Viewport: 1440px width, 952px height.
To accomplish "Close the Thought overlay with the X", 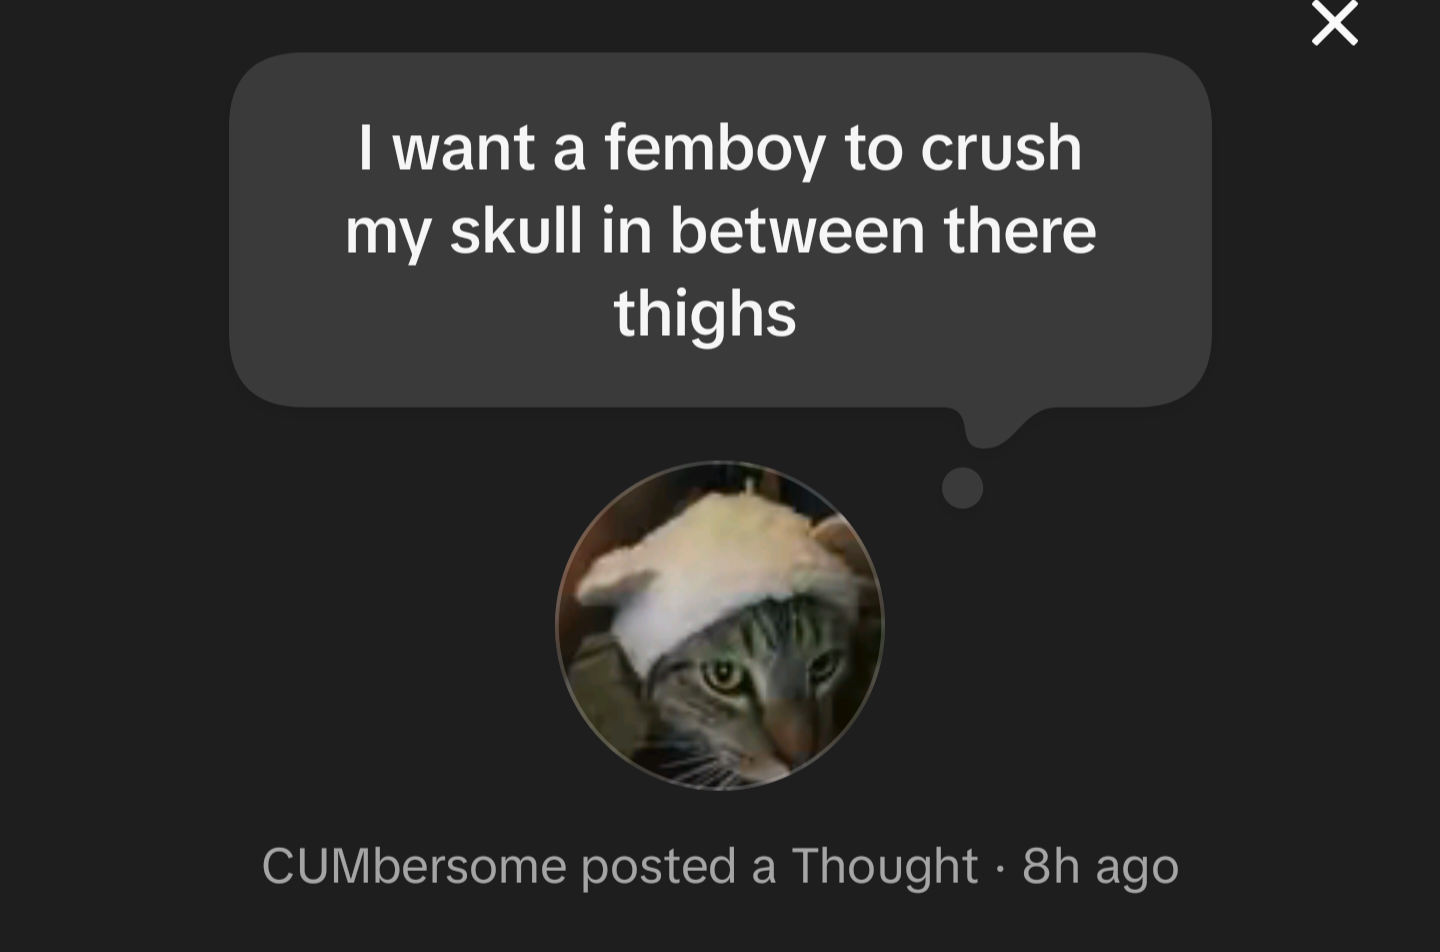I will (x=1335, y=22).
